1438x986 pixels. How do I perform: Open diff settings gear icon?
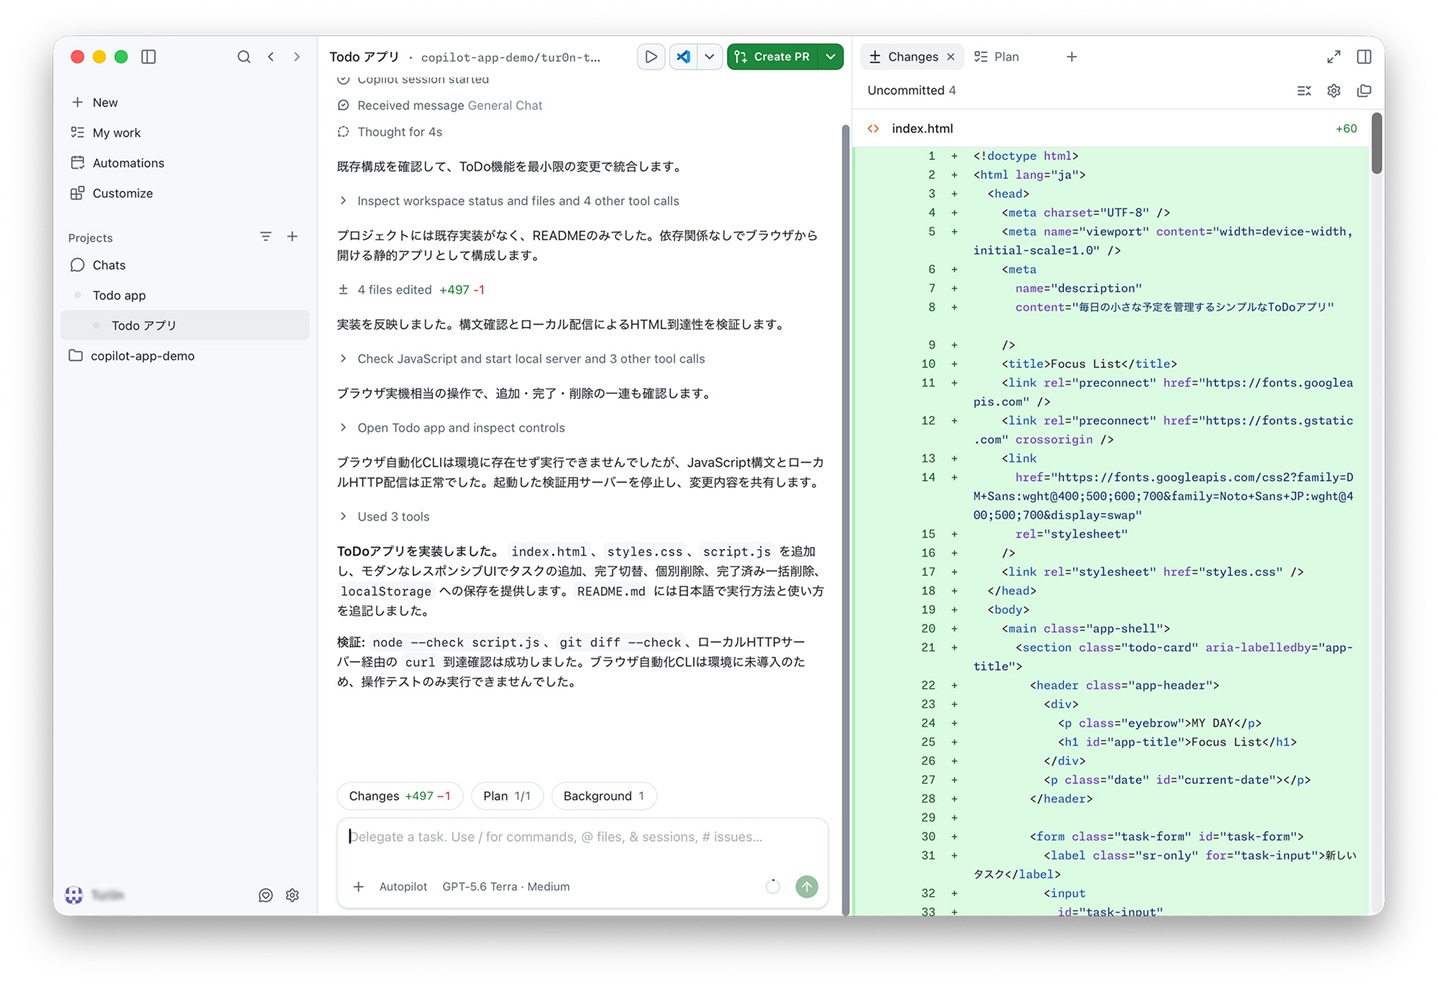click(1334, 91)
